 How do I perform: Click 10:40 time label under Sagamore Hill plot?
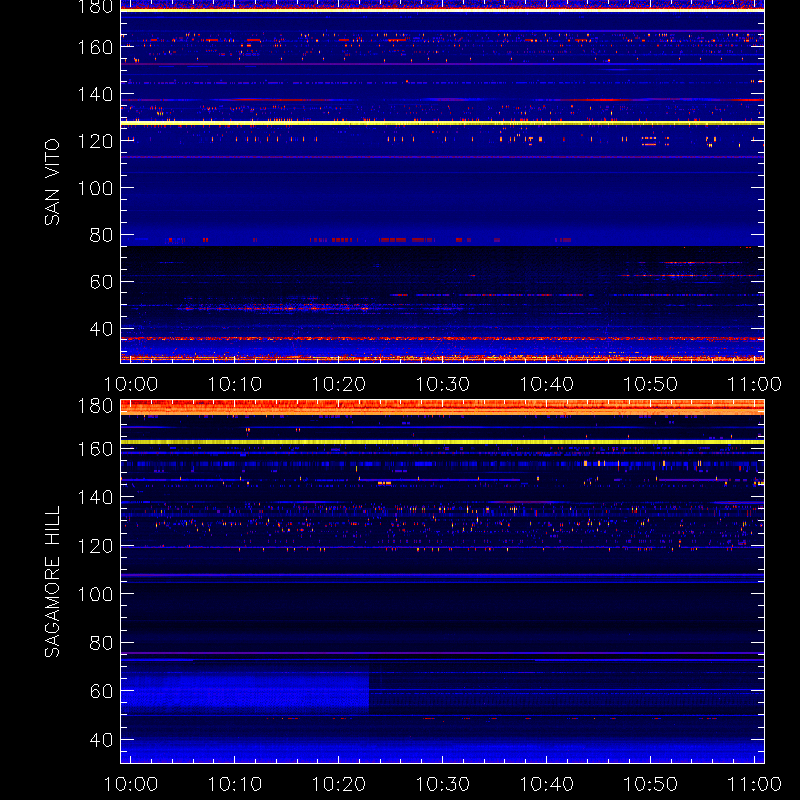pos(546,784)
